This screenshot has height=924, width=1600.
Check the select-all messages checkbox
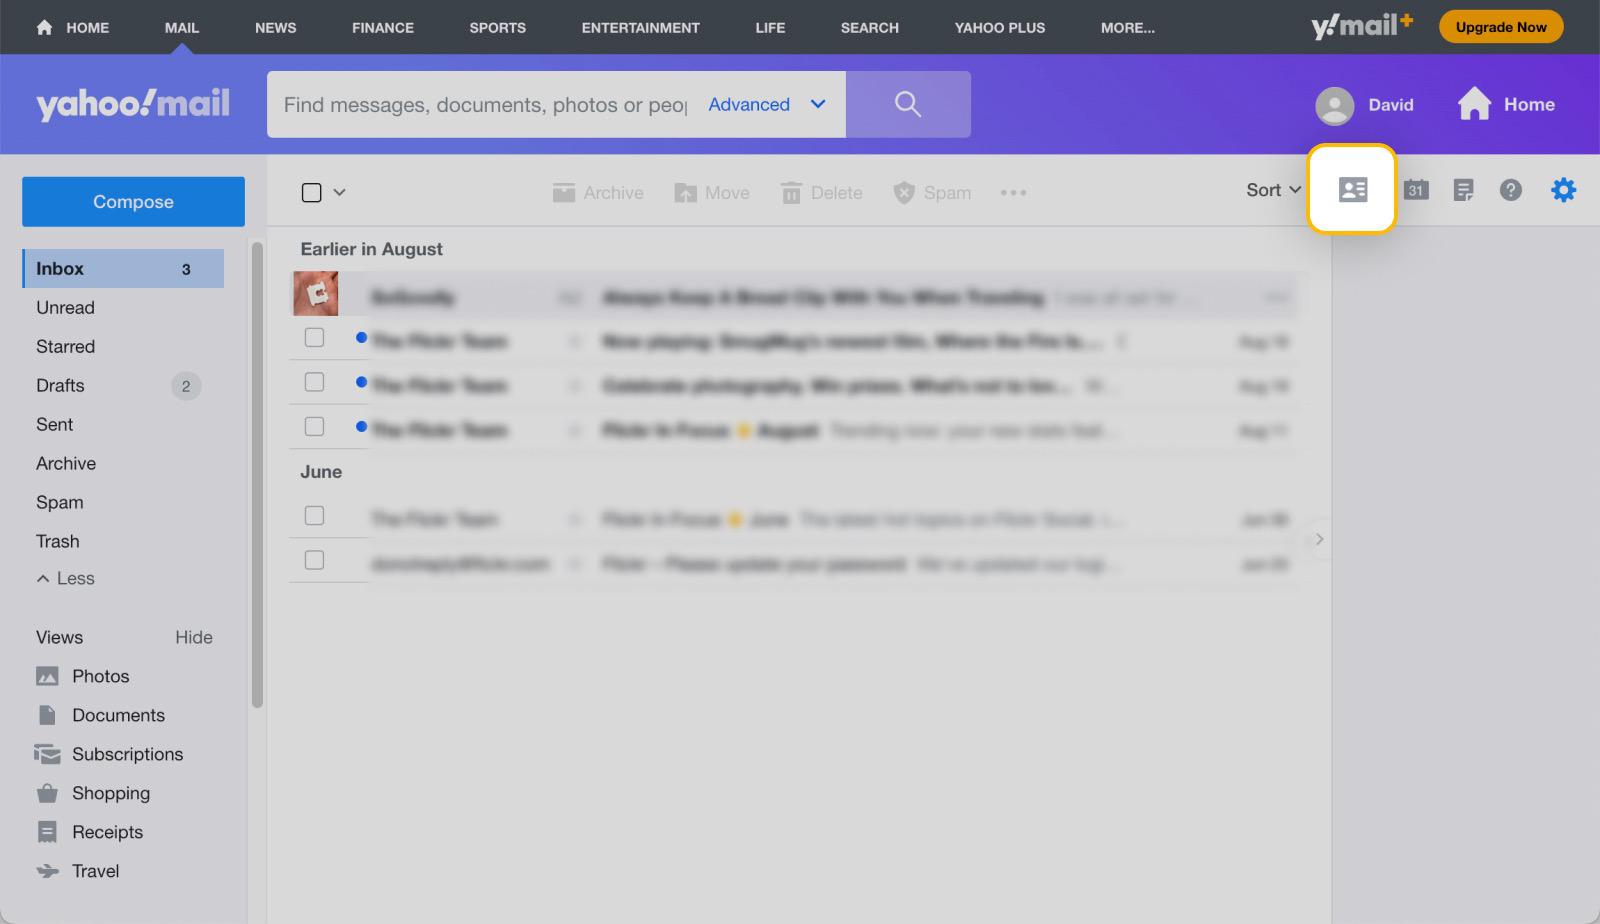pos(311,190)
